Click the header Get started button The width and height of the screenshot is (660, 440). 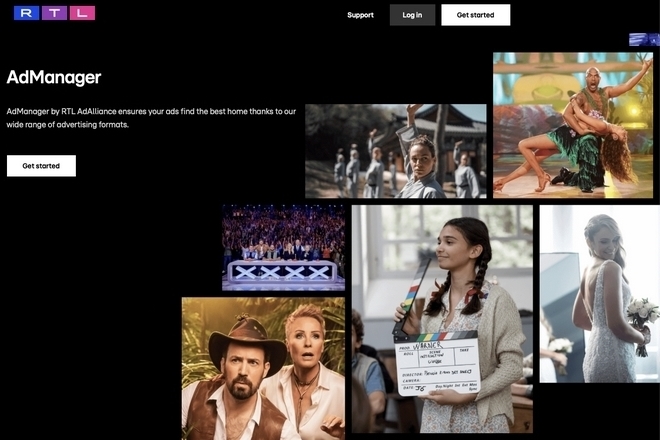(476, 15)
